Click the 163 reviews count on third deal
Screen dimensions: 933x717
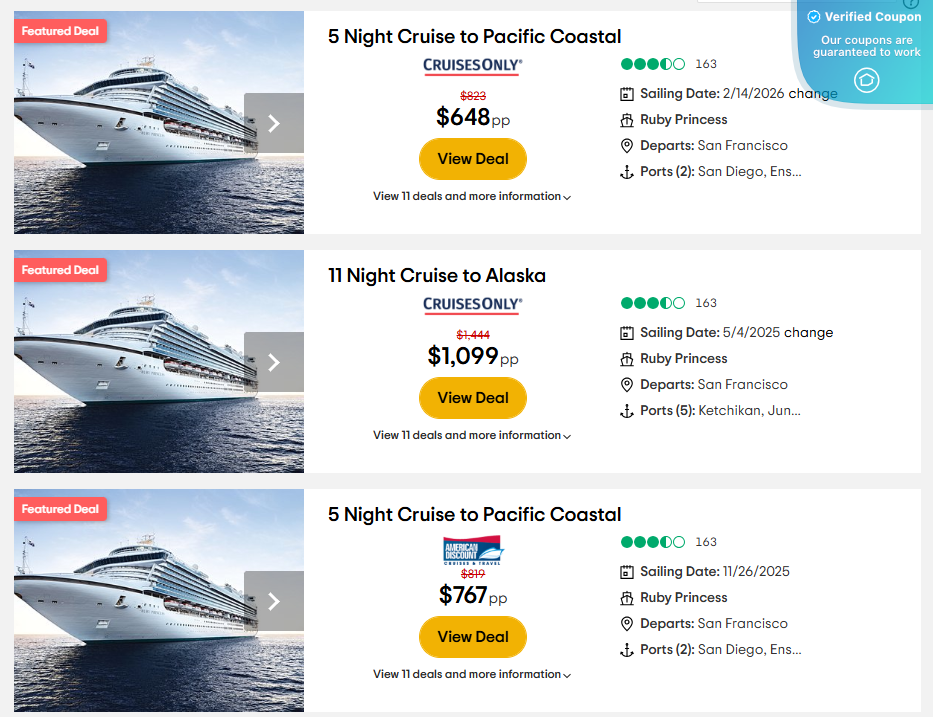pyautogui.click(x=706, y=542)
